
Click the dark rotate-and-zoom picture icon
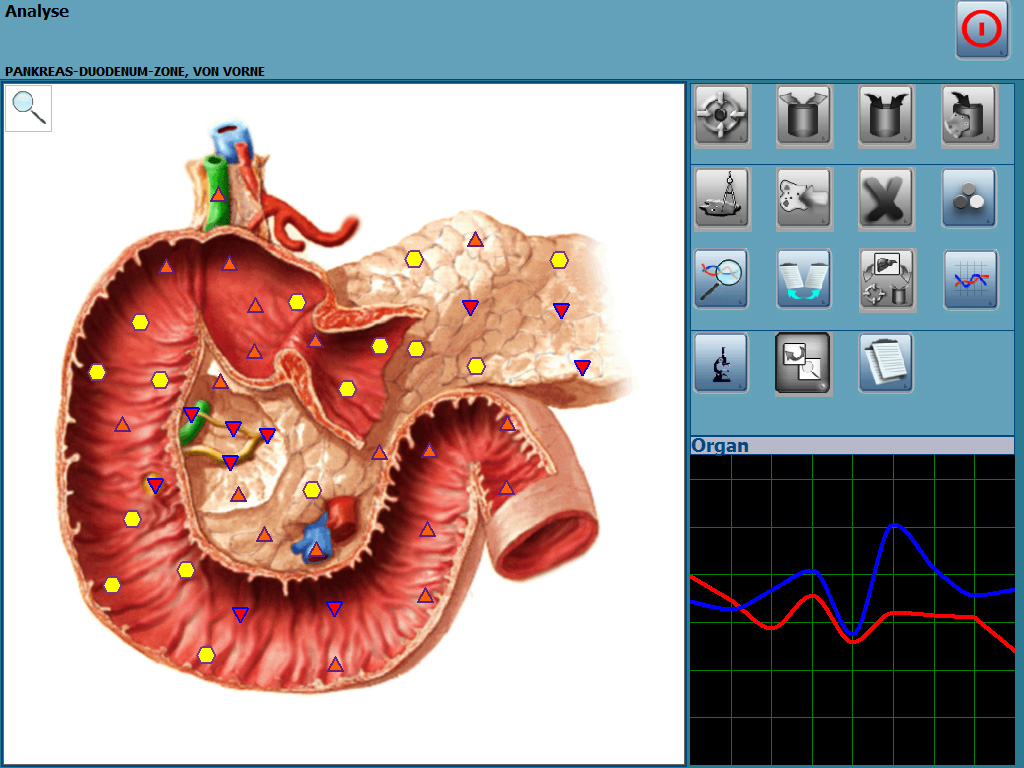tap(803, 363)
